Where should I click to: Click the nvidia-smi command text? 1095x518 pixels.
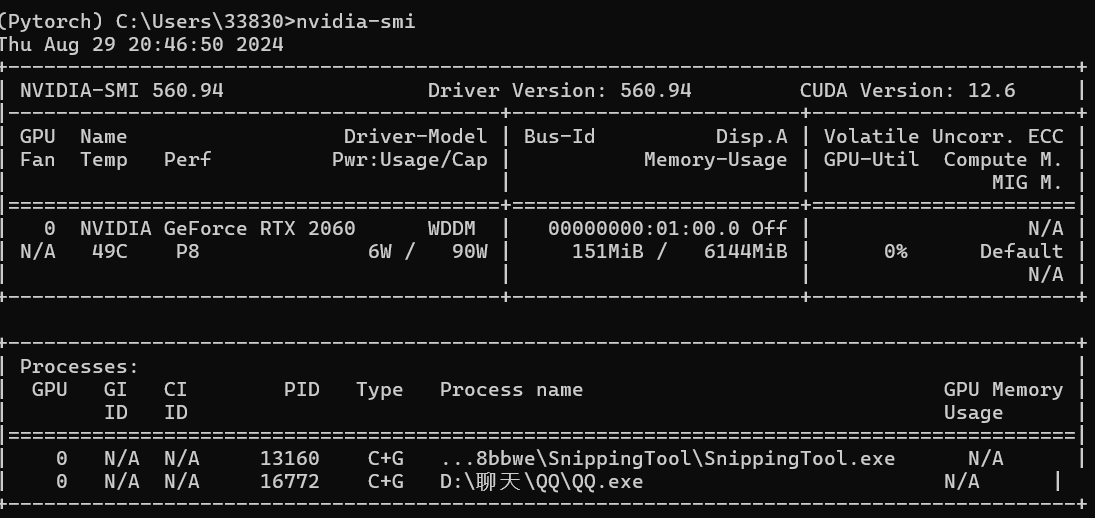point(356,22)
